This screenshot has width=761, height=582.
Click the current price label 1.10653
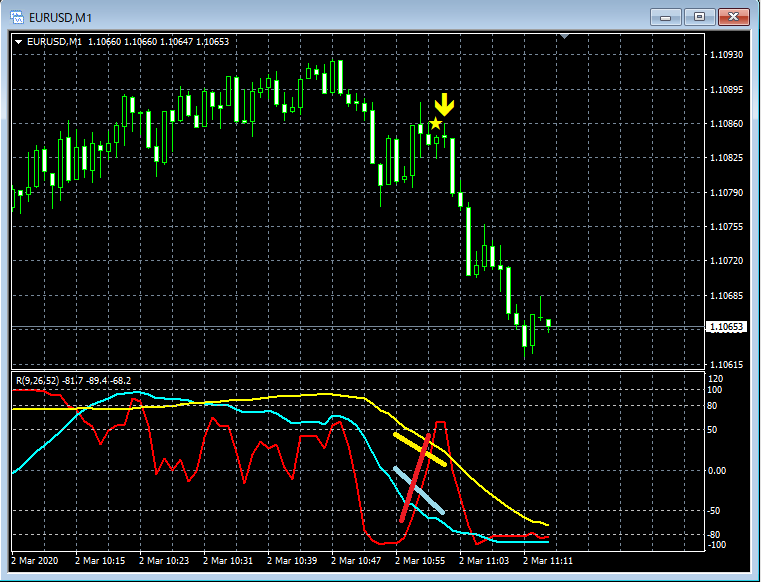[727, 327]
